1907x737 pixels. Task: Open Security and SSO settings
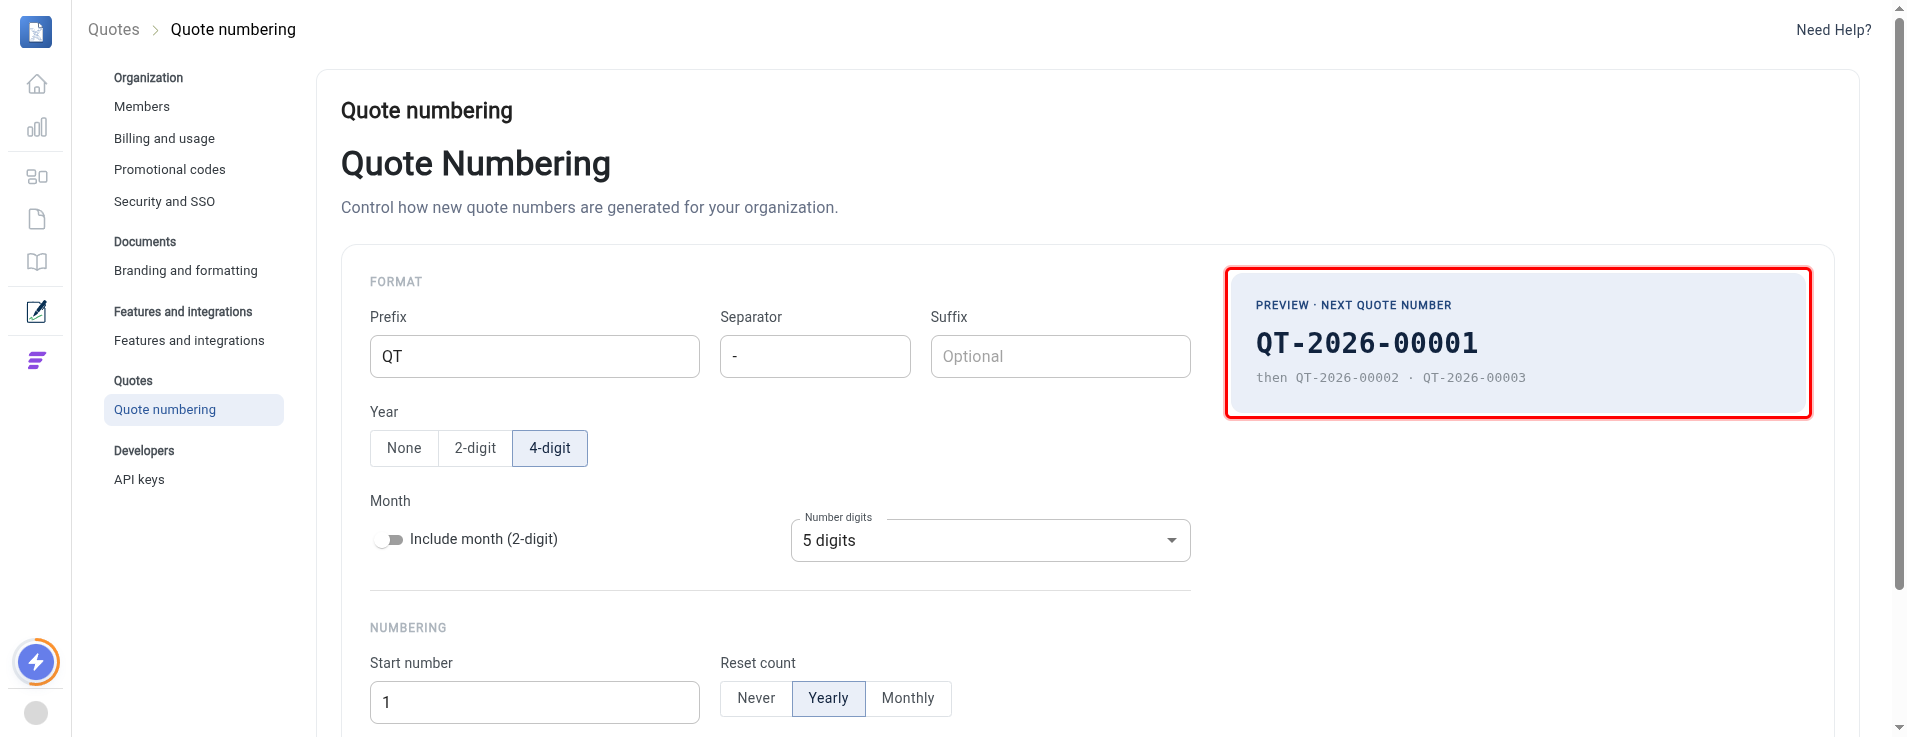tap(164, 201)
